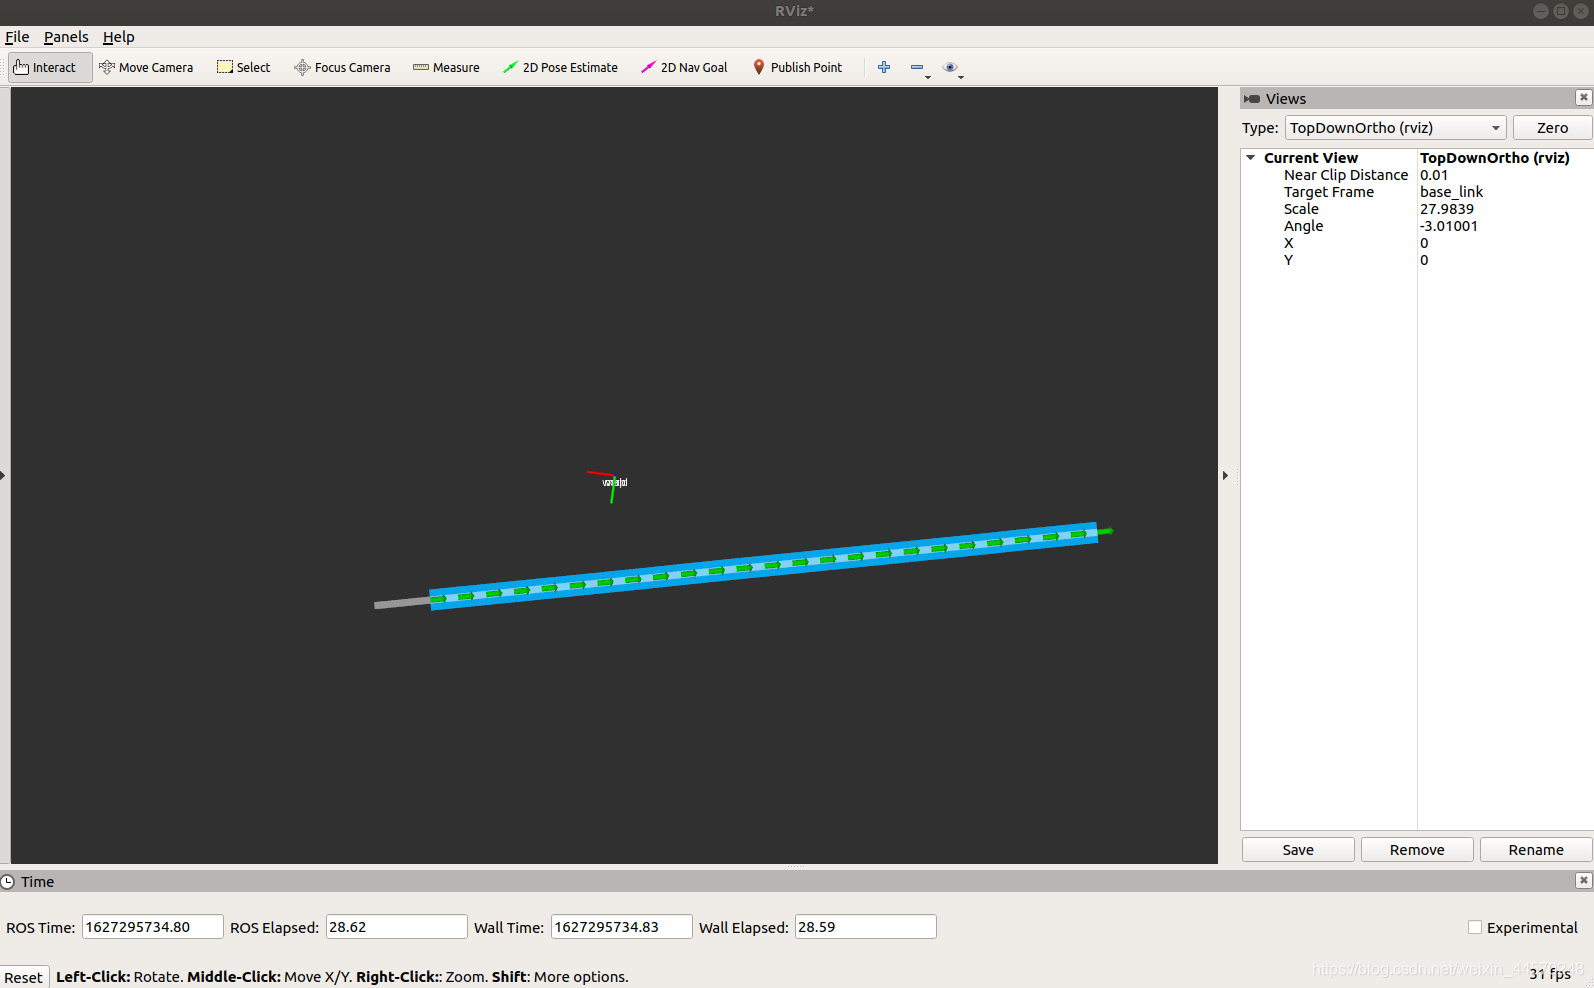The height and width of the screenshot is (988, 1594).
Task: Activate the Focus Camera tool
Action: (x=342, y=67)
